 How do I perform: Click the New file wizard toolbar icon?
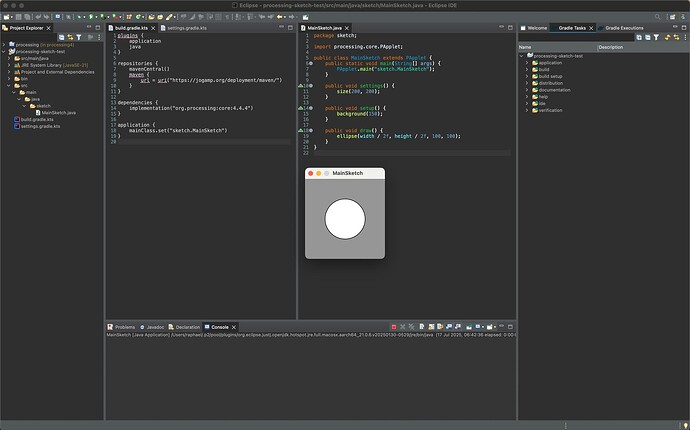point(6,17)
